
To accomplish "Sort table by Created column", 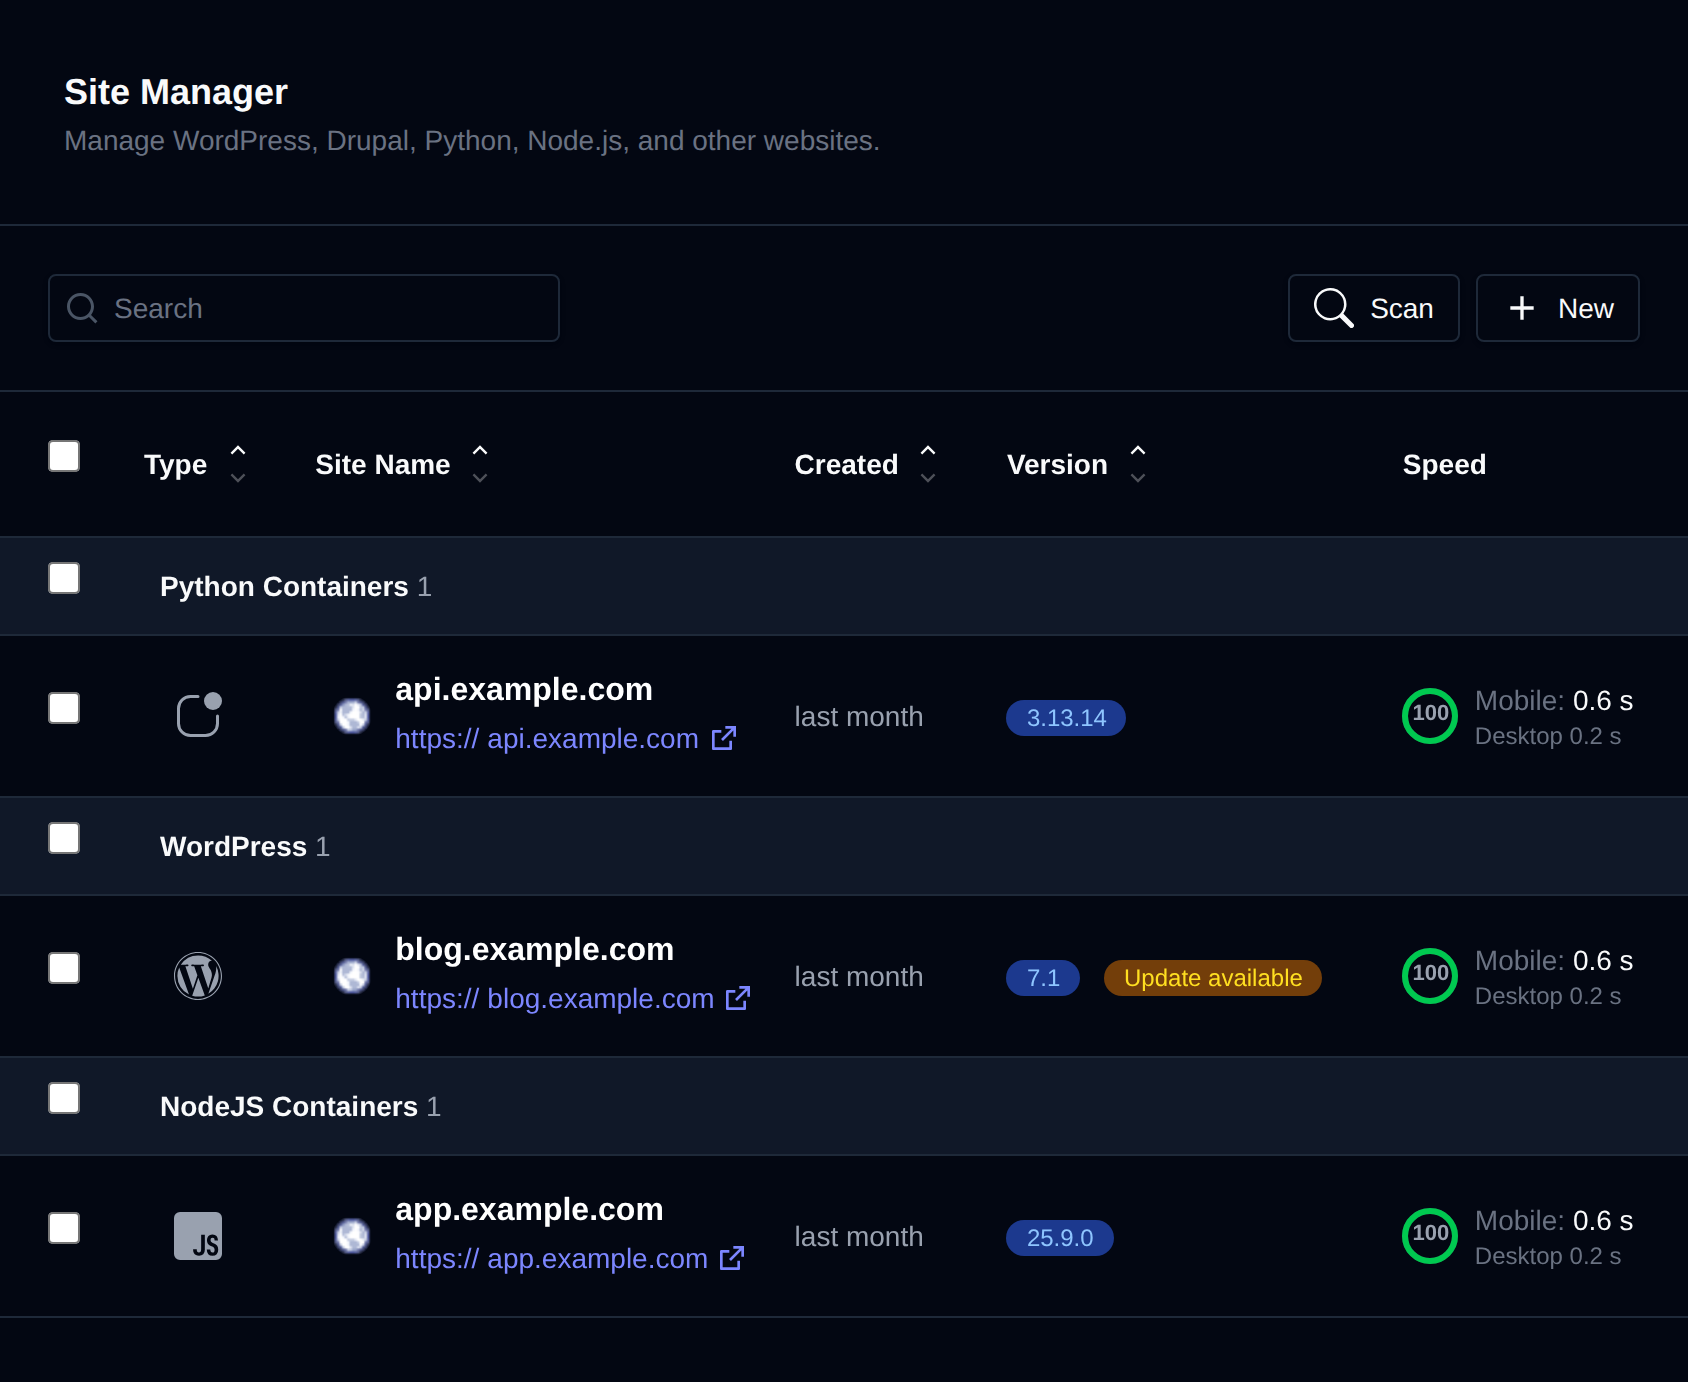I will (x=866, y=464).
